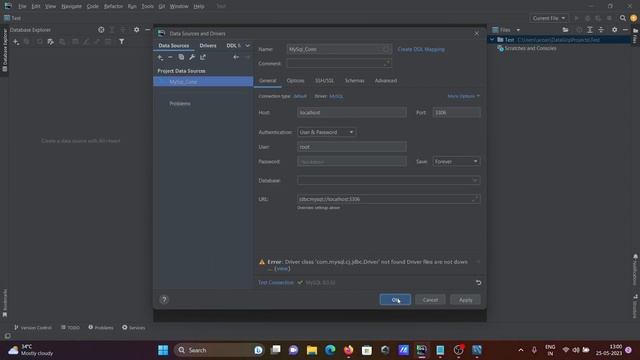
Task: Open the Files view selector dropdown
Action: [x=518, y=30]
